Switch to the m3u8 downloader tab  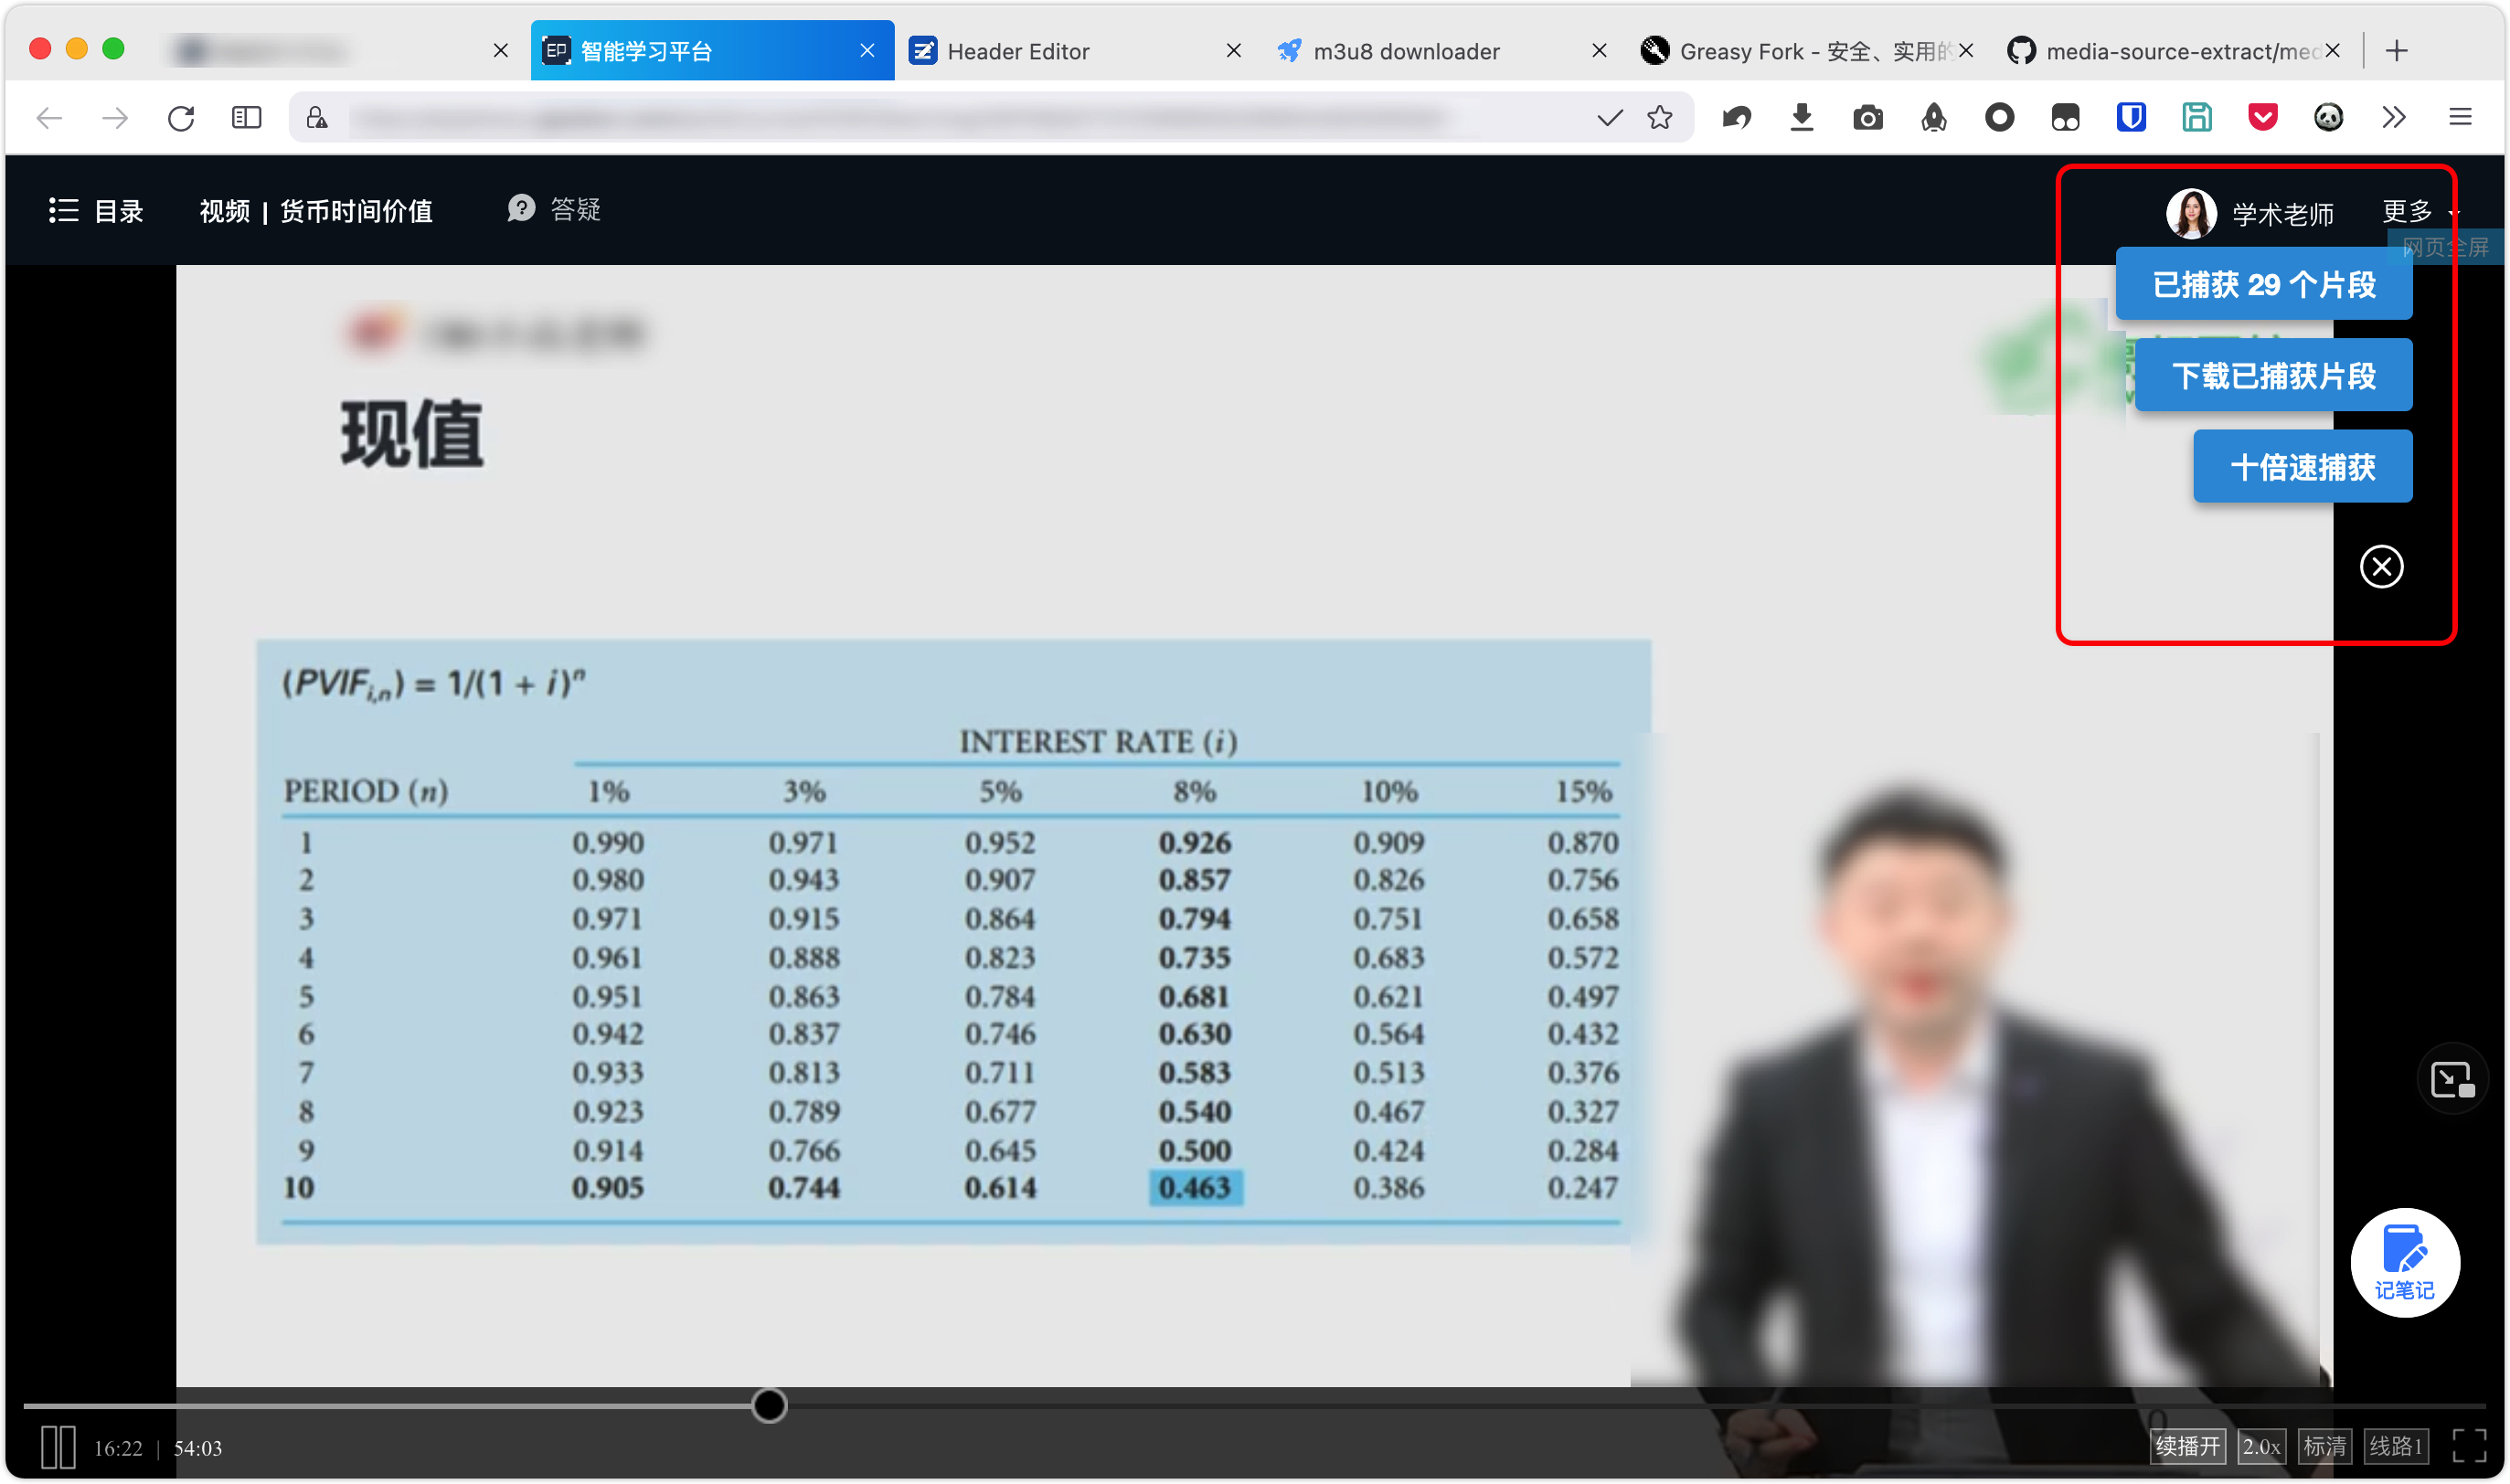[1405, 51]
